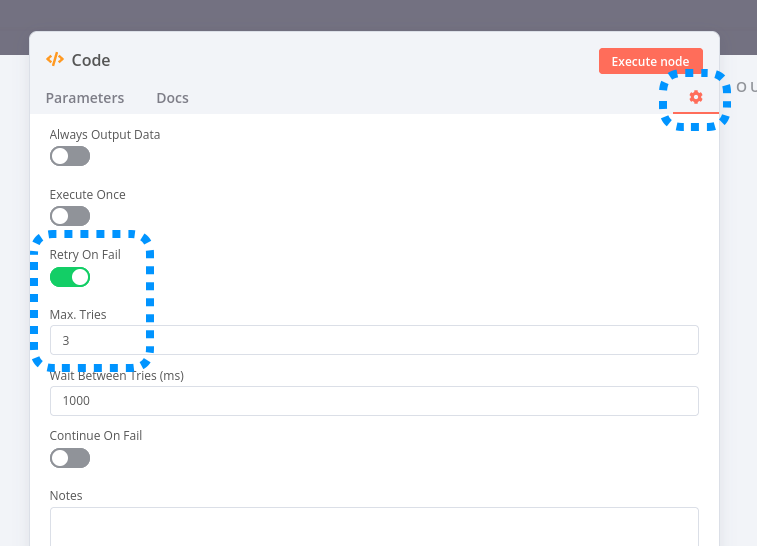Turn on the Execute Once switch
Viewport: 757px width, 546px height.
[x=70, y=216]
